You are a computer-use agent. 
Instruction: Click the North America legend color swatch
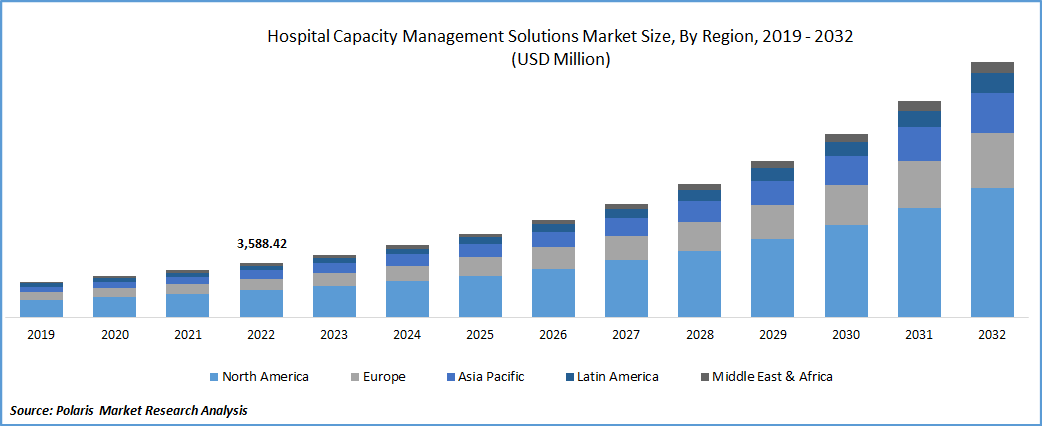click(x=214, y=377)
